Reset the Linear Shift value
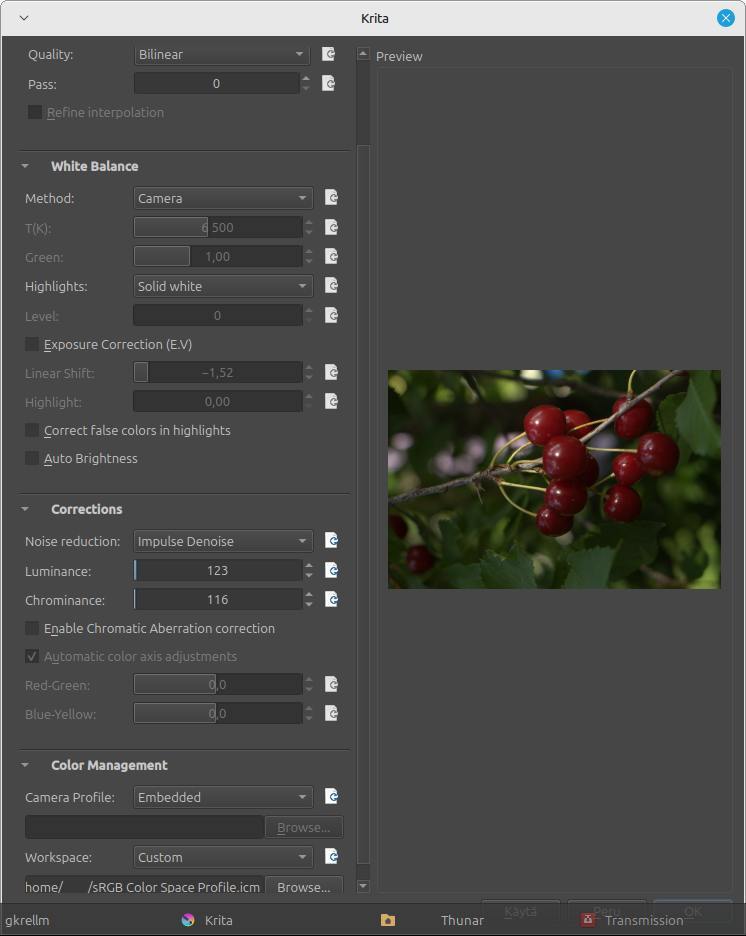Screen dimensions: 746x936 pyautogui.click(x=332, y=372)
